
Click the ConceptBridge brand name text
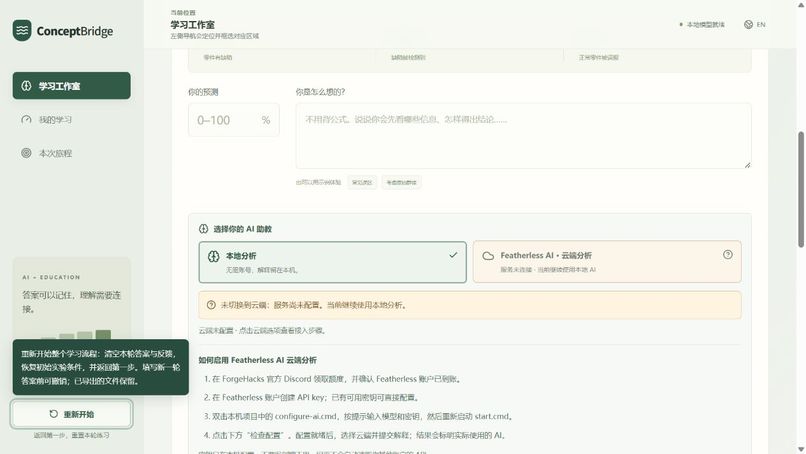tap(75, 31)
